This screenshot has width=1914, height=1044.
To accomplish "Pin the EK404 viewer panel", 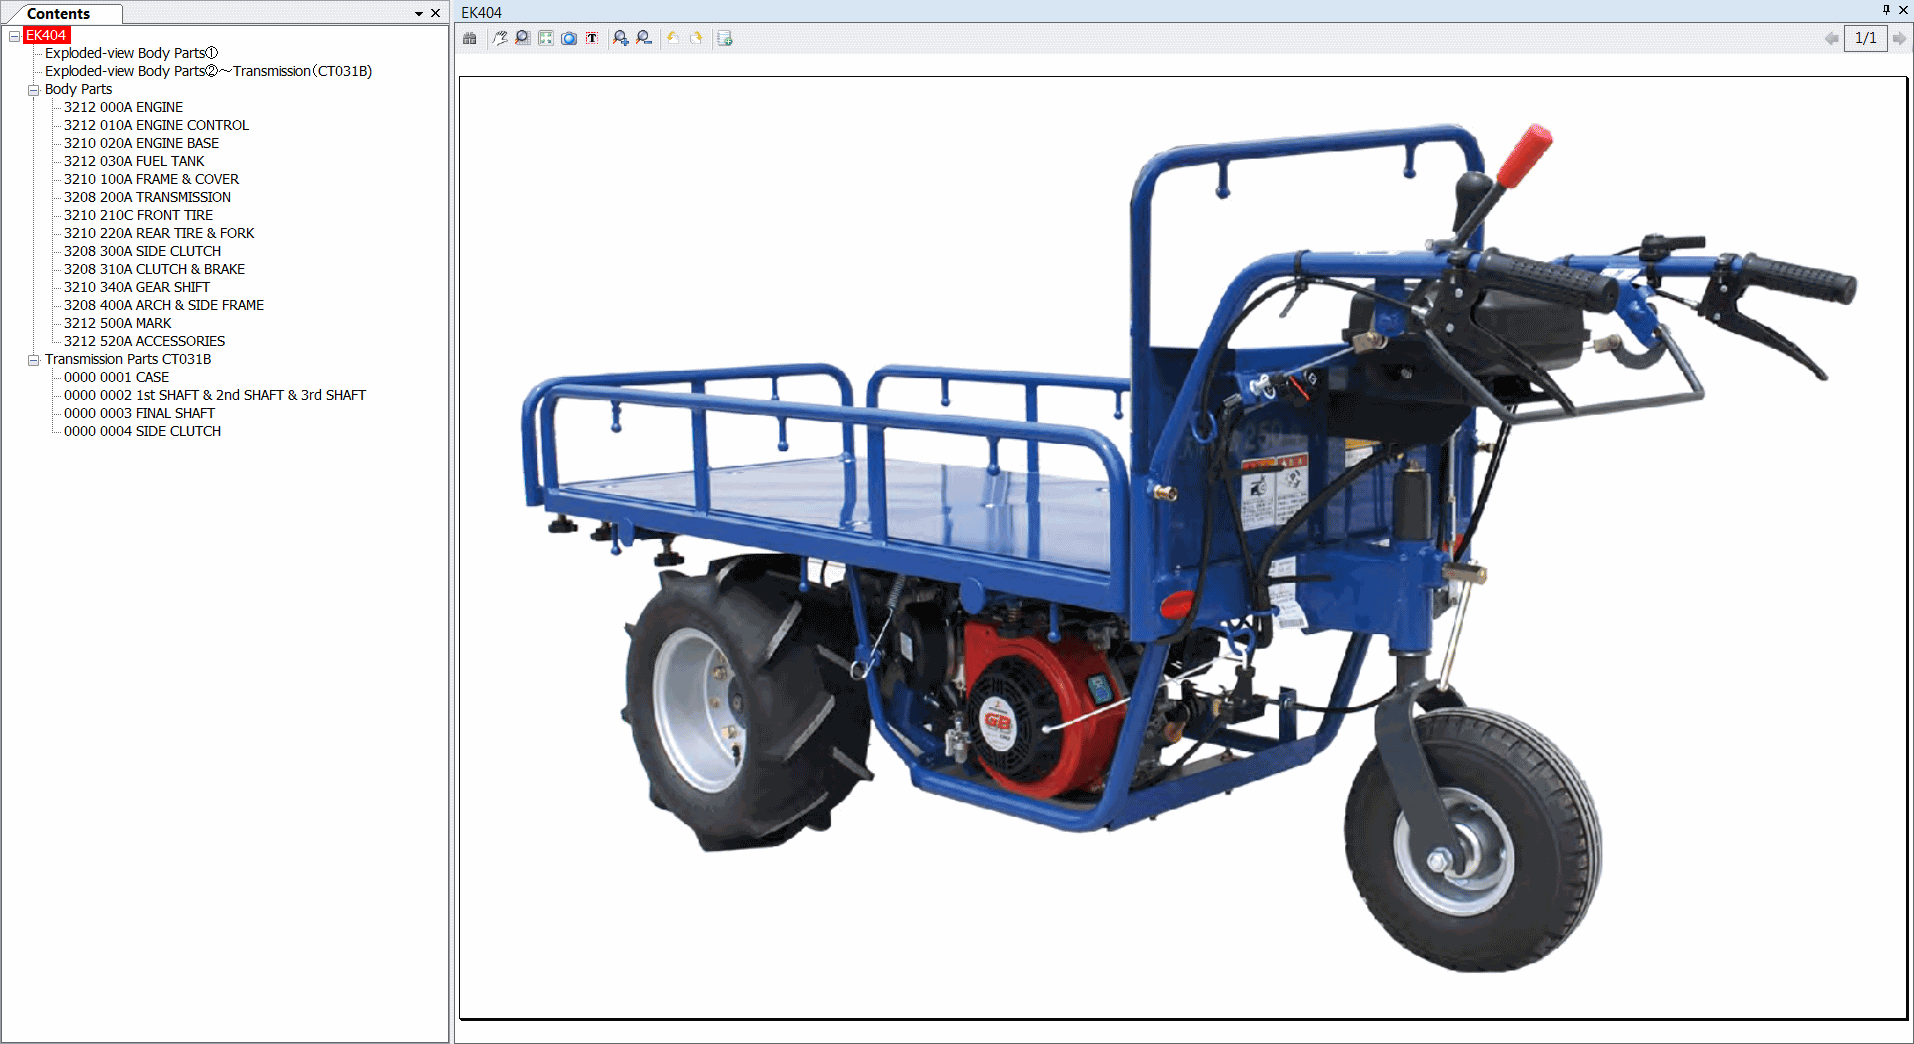I will tap(1886, 10).
